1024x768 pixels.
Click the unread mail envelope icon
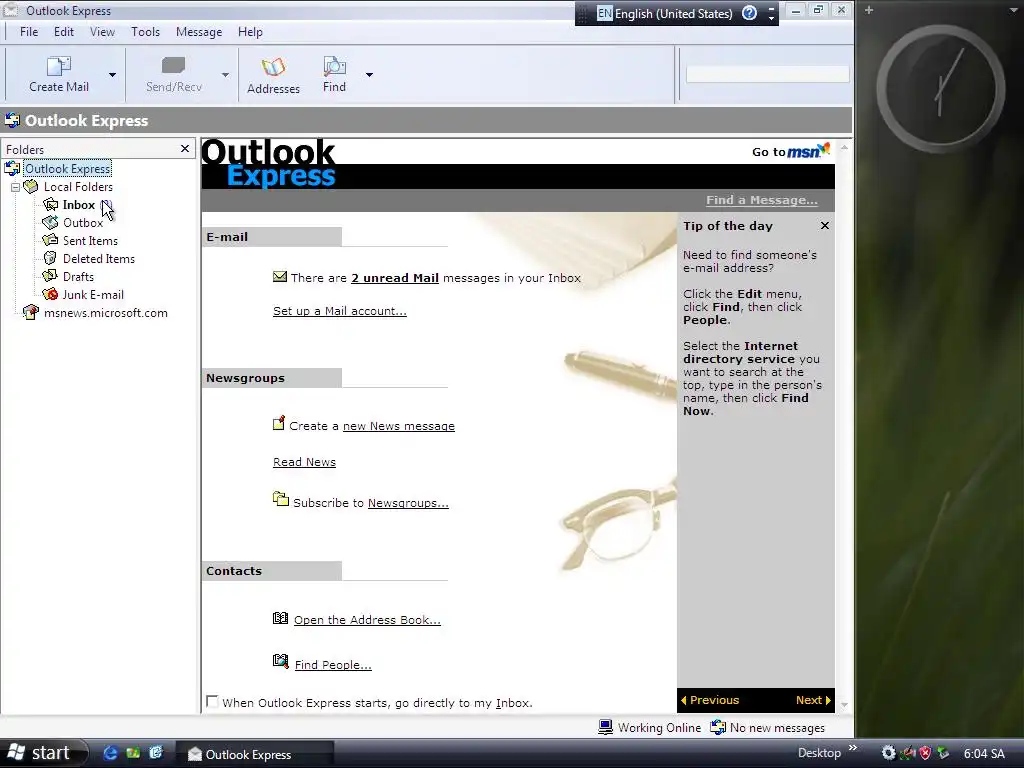click(280, 277)
